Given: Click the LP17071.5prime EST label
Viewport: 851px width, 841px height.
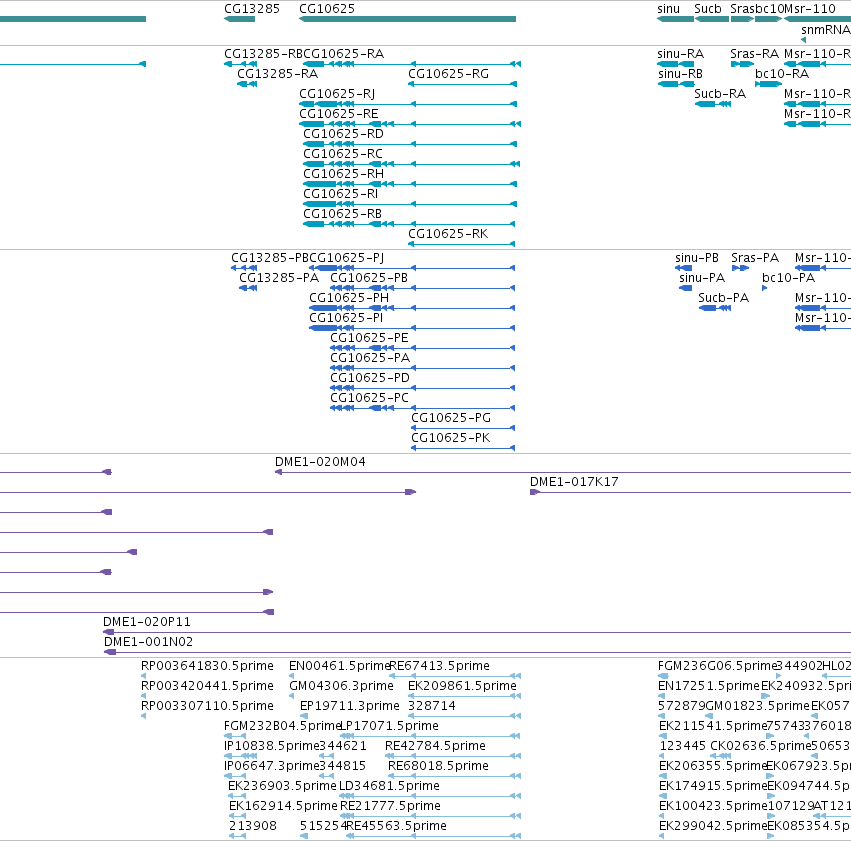Looking at the screenshot, I should tap(389, 726).
